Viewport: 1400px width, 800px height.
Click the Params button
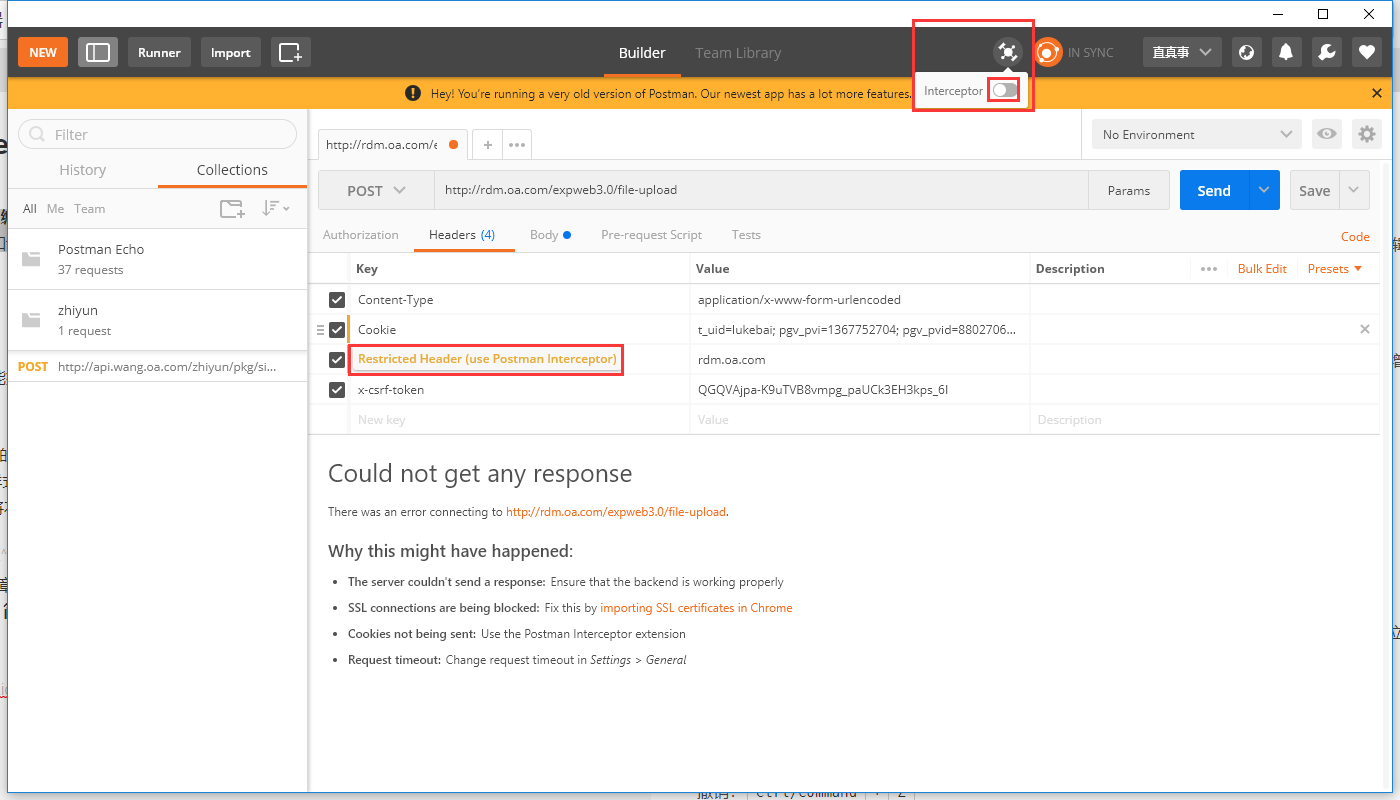[x=1129, y=191]
